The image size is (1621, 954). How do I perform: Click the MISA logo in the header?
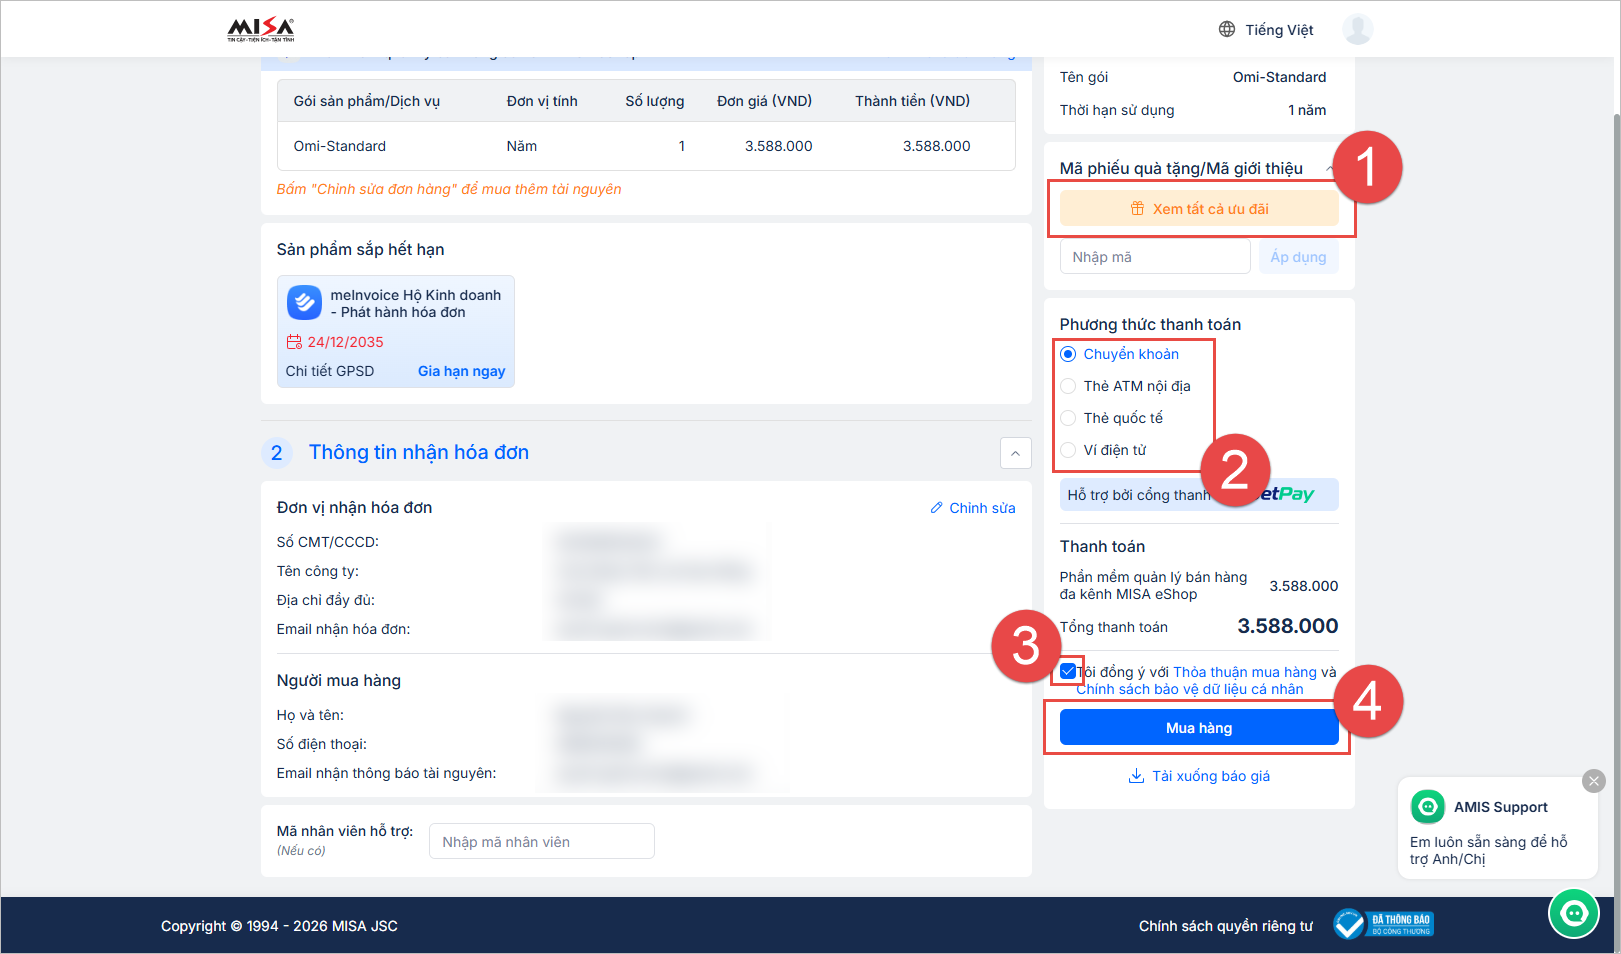pos(261,29)
